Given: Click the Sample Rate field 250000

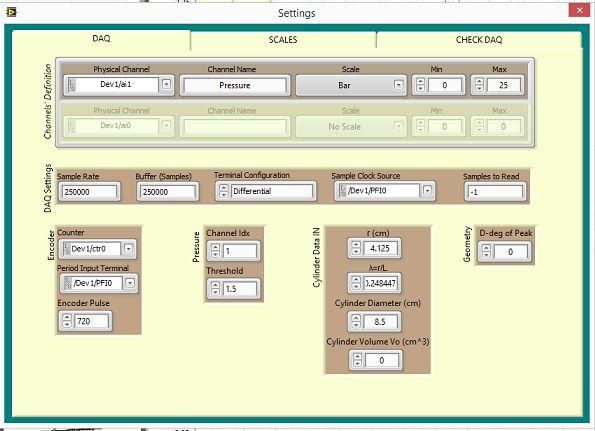Looking at the screenshot, I should 89,192.
